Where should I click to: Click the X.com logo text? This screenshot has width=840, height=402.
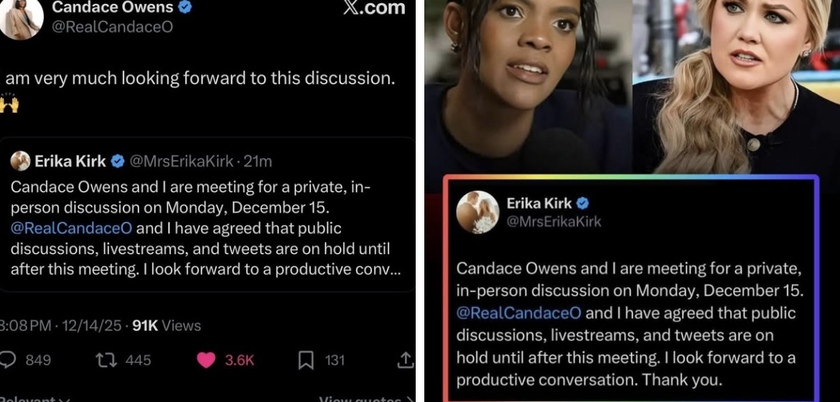374,8
